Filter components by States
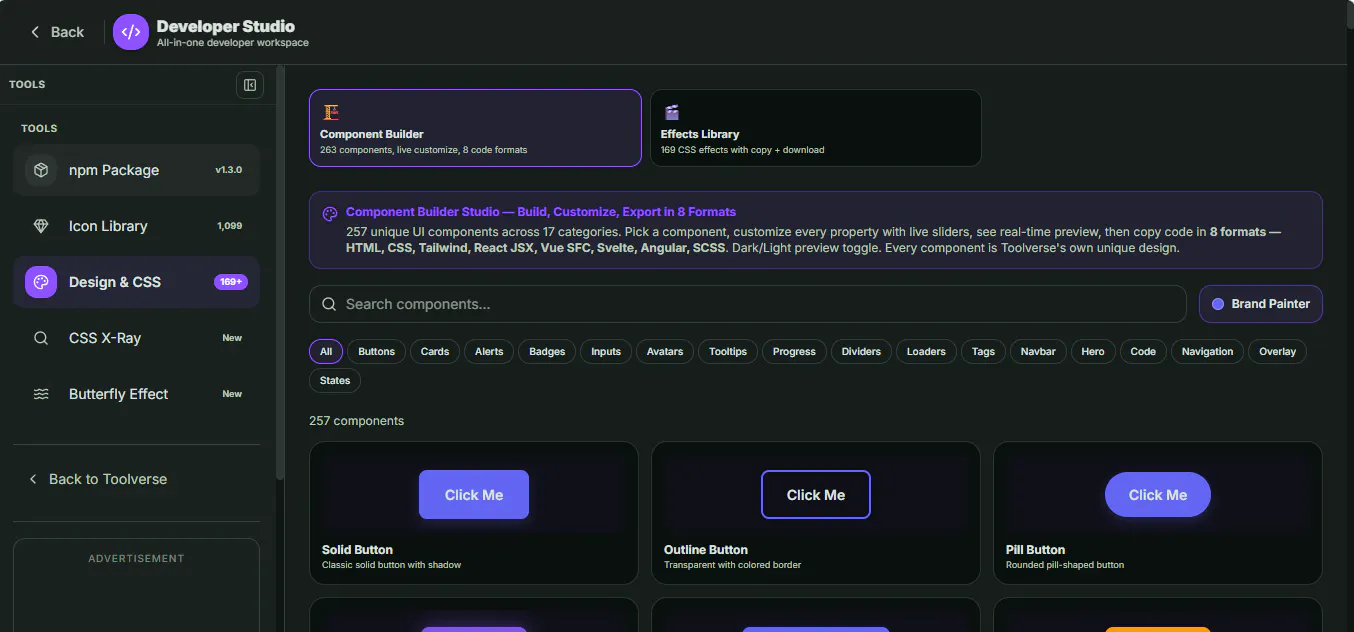The height and width of the screenshot is (632, 1354). (x=335, y=381)
